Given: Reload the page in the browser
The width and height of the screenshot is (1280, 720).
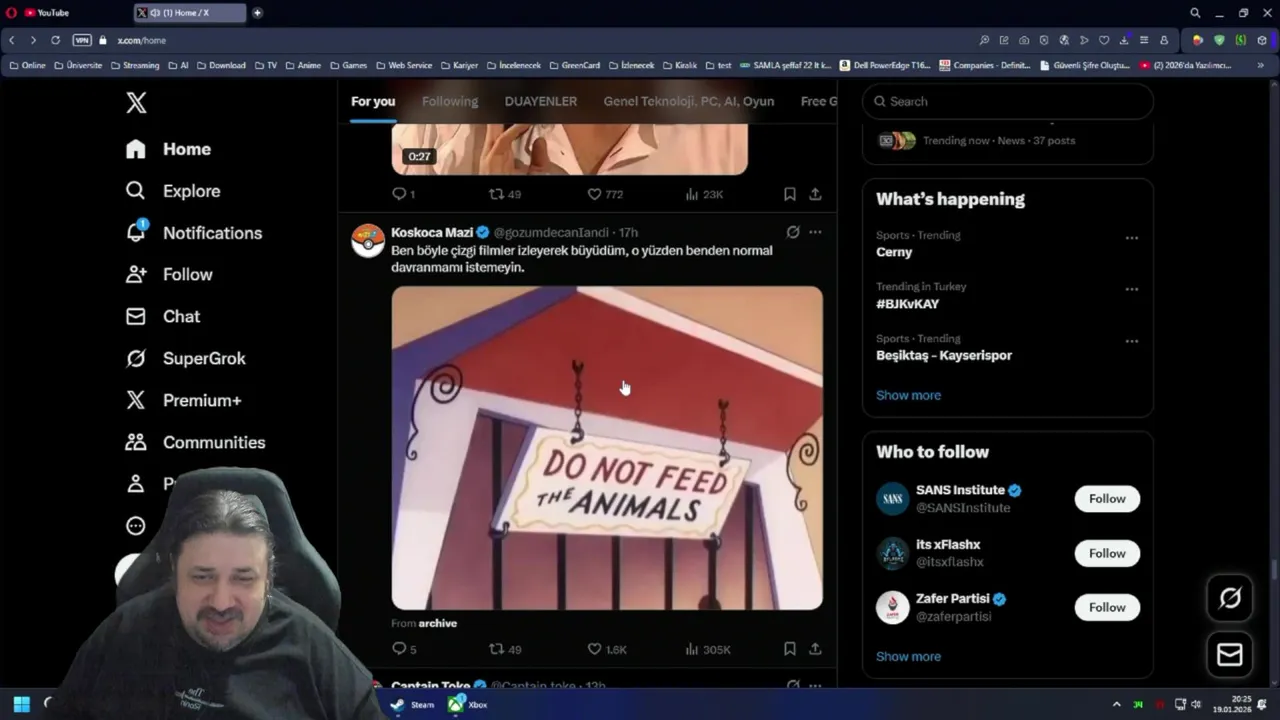Looking at the screenshot, I should (x=55, y=40).
